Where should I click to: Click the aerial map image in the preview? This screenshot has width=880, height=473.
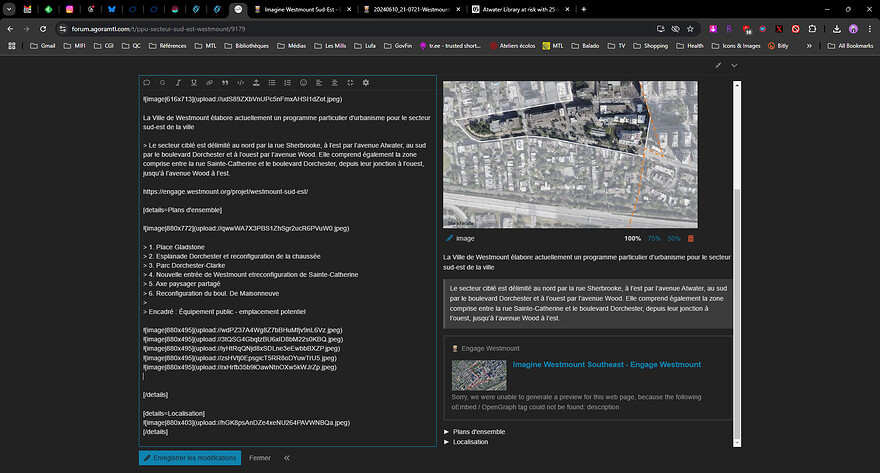point(570,154)
